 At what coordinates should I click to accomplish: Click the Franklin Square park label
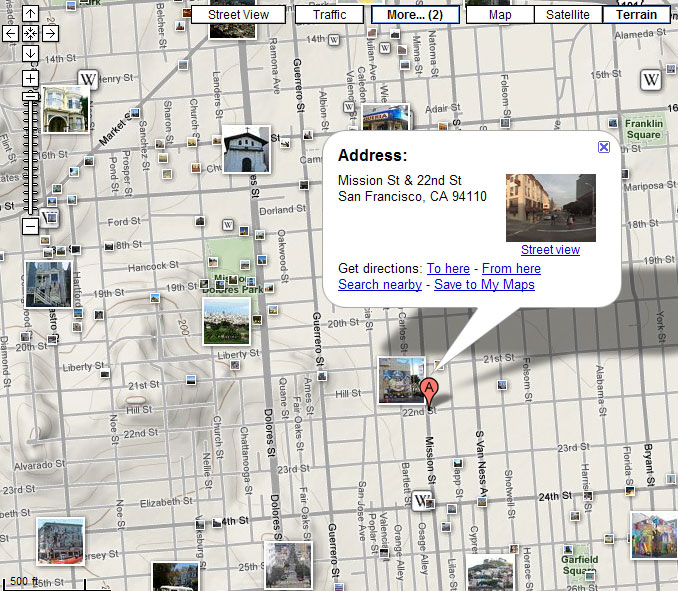pyautogui.click(x=643, y=129)
